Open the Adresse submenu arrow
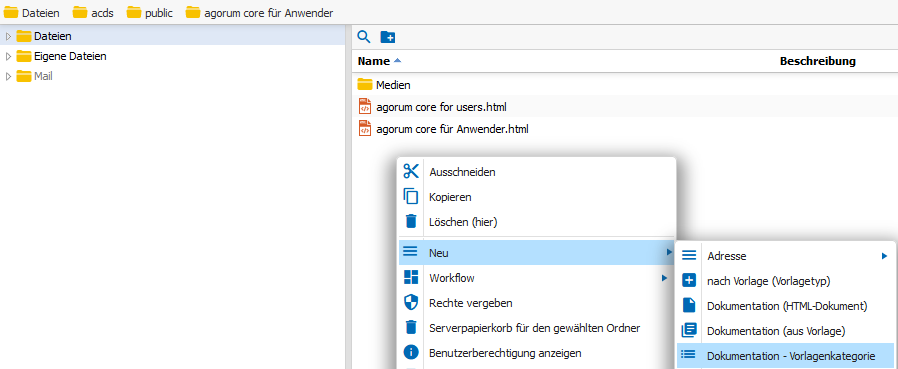The width and height of the screenshot is (898, 369). (884, 256)
